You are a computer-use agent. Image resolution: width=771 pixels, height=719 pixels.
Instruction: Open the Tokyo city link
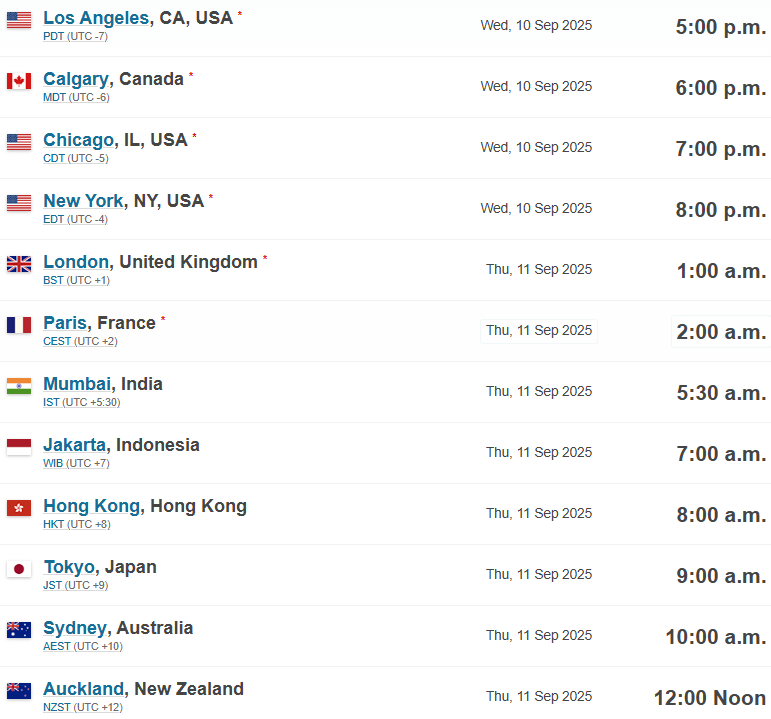tap(69, 567)
